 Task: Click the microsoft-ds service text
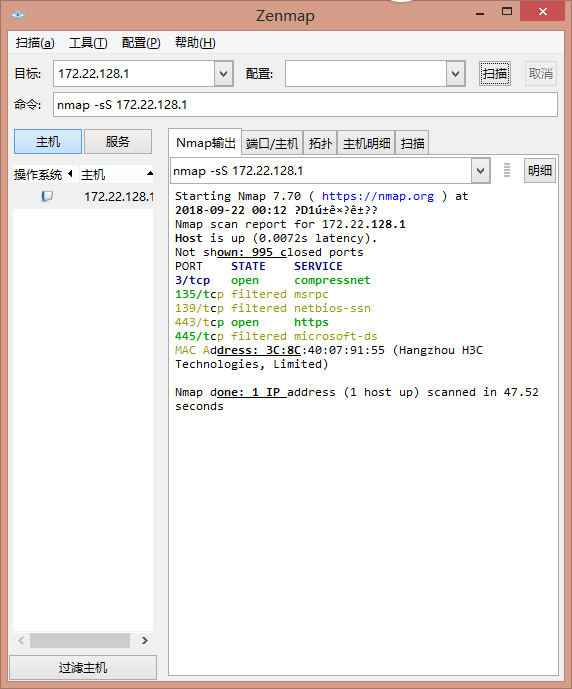point(336,336)
